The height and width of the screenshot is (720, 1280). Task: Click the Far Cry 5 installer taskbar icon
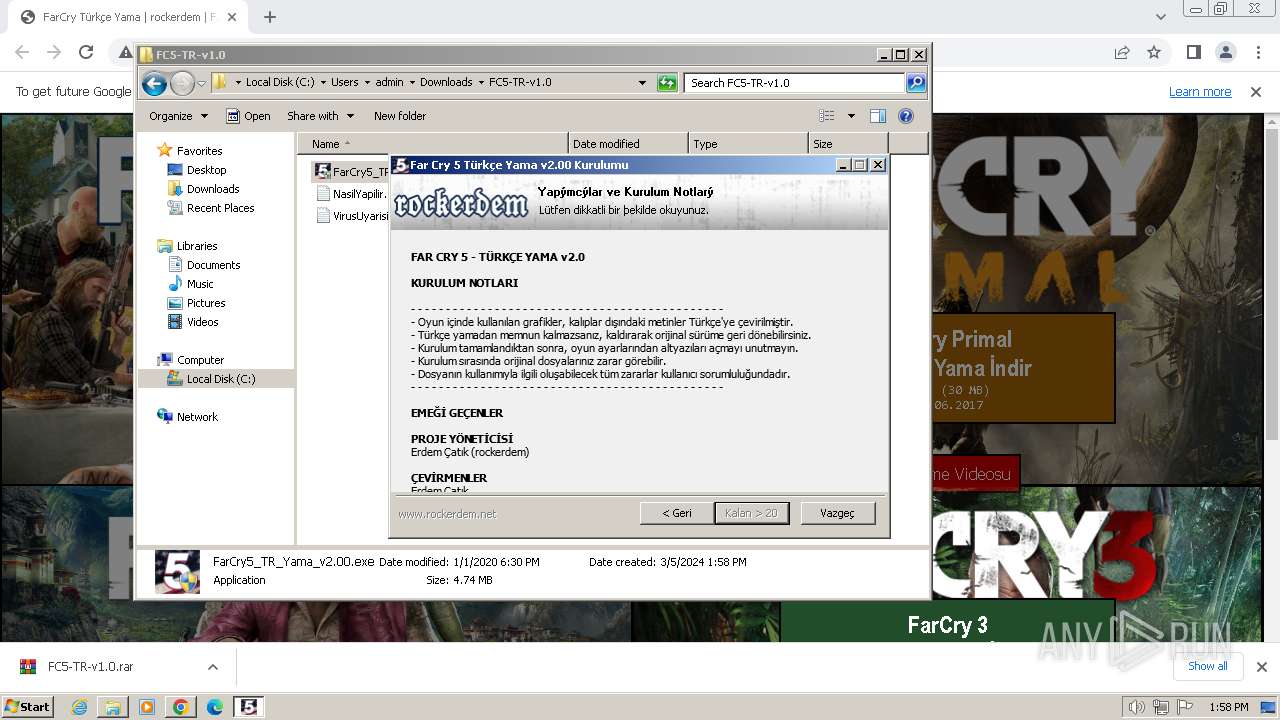(x=249, y=707)
